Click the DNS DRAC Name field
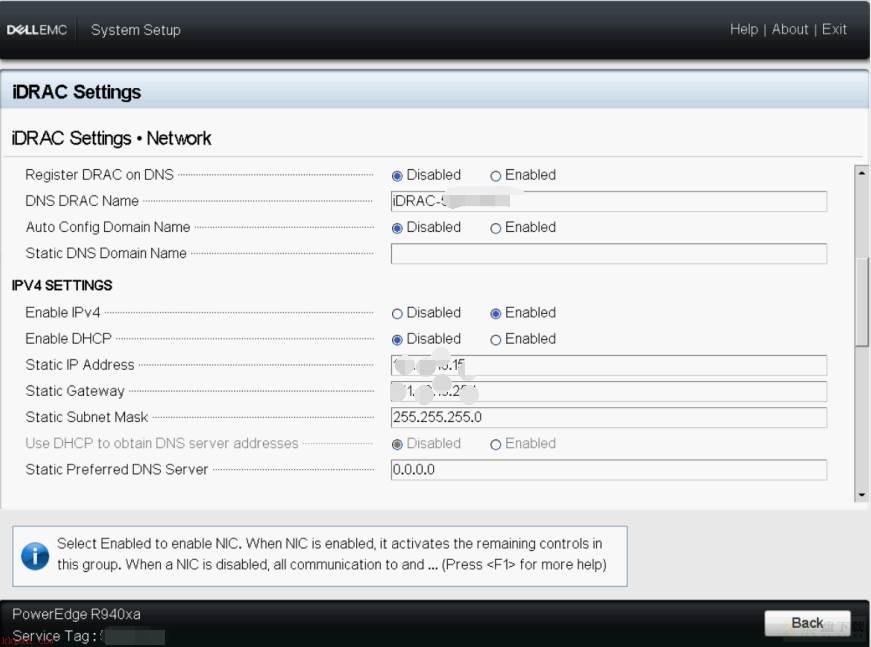871x647 pixels. pos(609,201)
